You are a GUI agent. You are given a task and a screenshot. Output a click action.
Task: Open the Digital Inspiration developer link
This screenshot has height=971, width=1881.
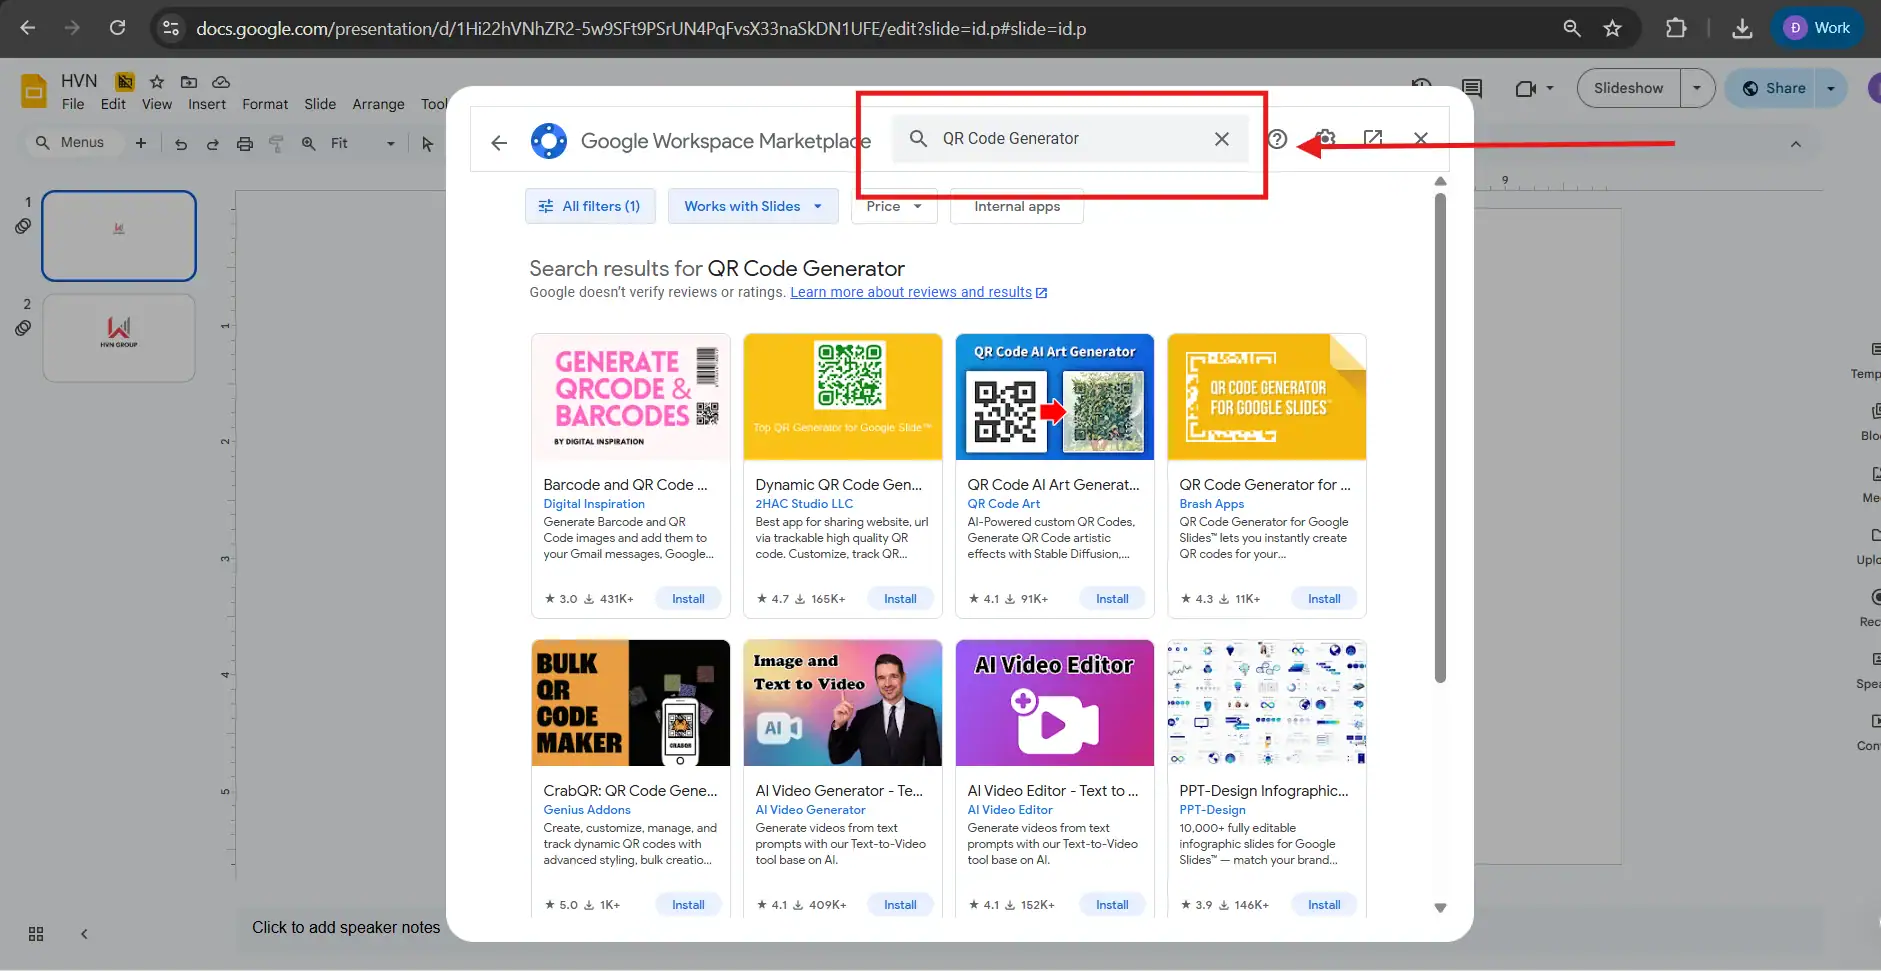pyautogui.click(x=594, y=504)
